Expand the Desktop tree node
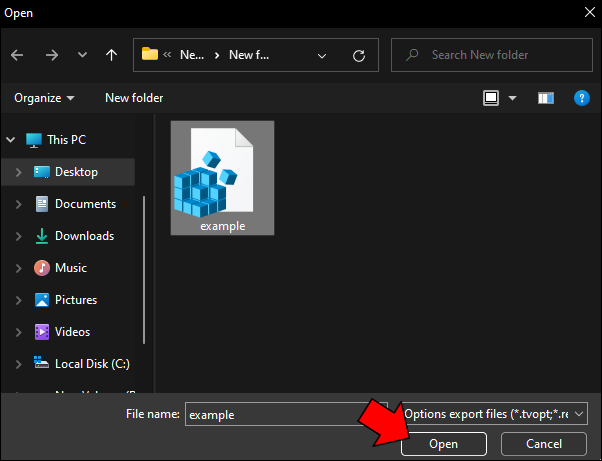The height and width of the screenshot is (461, 602). [18, 172]
